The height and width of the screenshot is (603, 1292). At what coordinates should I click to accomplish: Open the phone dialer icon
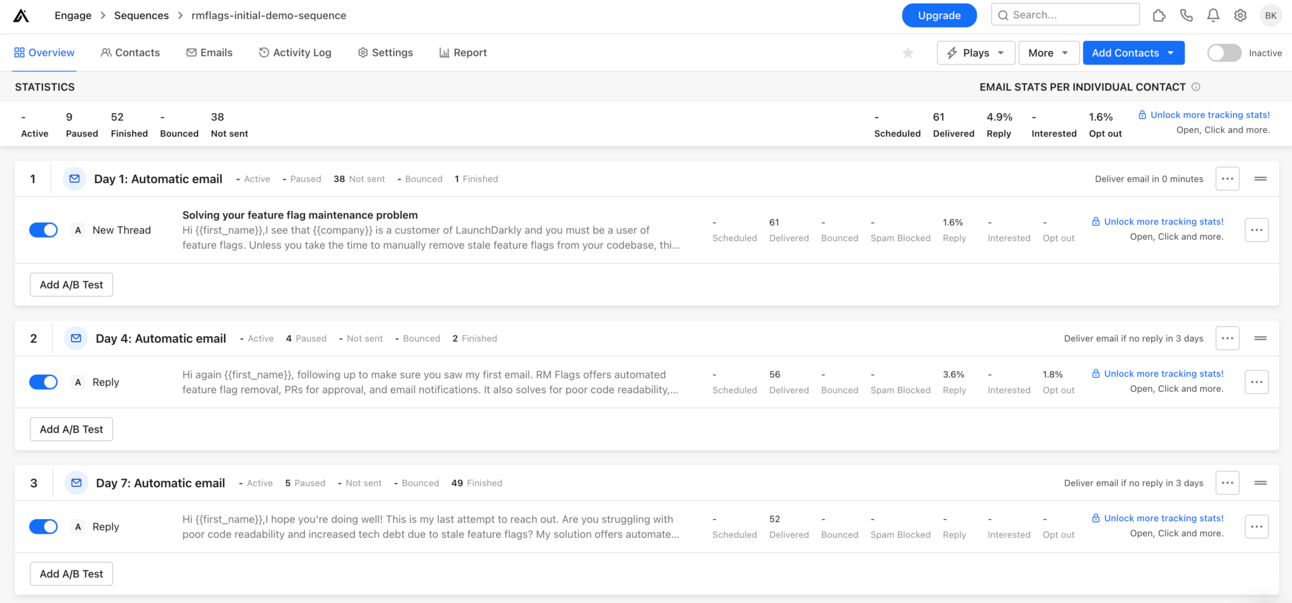(1186, 15)
